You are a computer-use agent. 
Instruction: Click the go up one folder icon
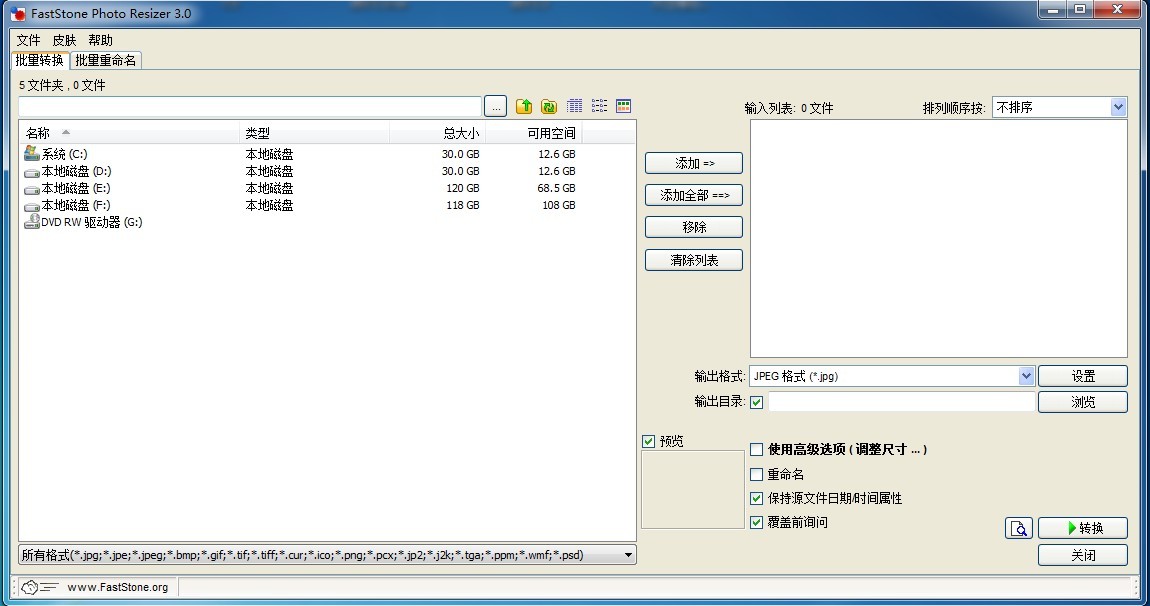(524, 106)
